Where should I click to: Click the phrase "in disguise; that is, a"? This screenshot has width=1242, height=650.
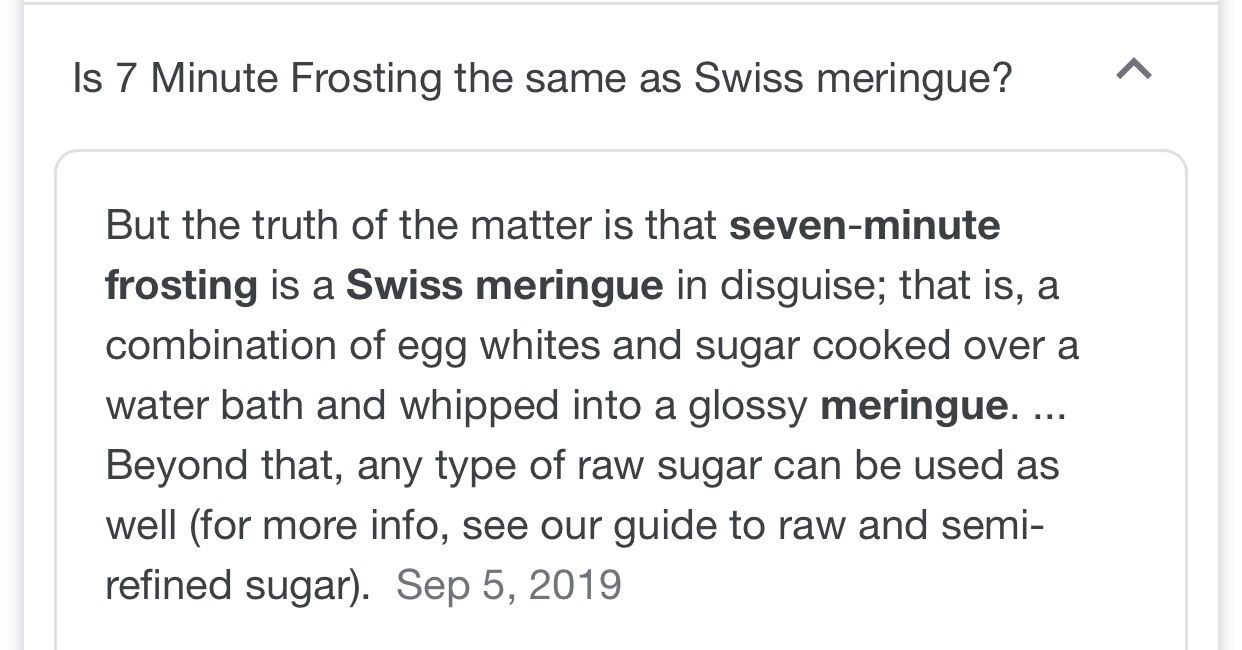(x=867, y=286)
